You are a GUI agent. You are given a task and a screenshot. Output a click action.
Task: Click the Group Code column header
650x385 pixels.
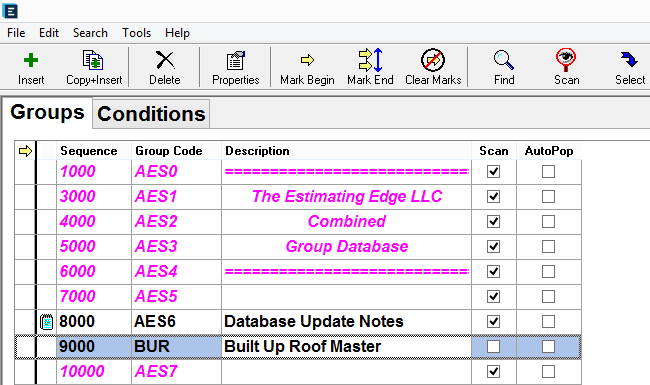tap(177, 151)
